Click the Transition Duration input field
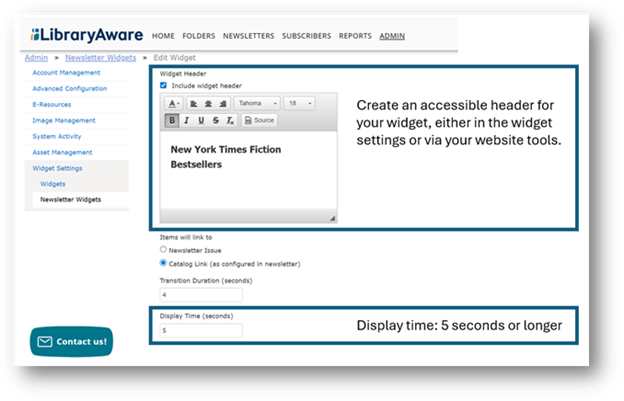 (x=201, y=295)
